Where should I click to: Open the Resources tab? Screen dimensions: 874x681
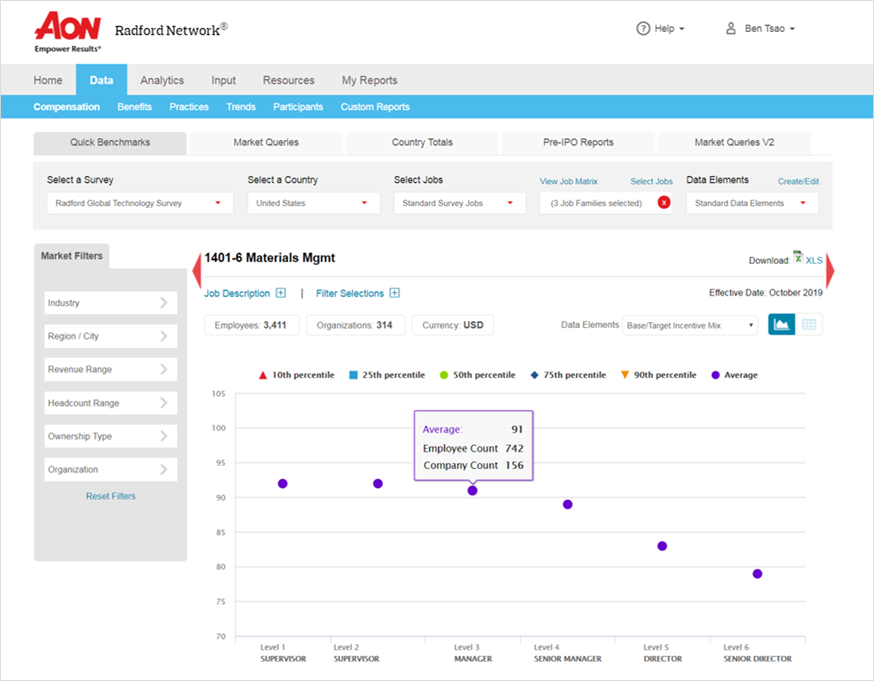click(x=289, y=80)
